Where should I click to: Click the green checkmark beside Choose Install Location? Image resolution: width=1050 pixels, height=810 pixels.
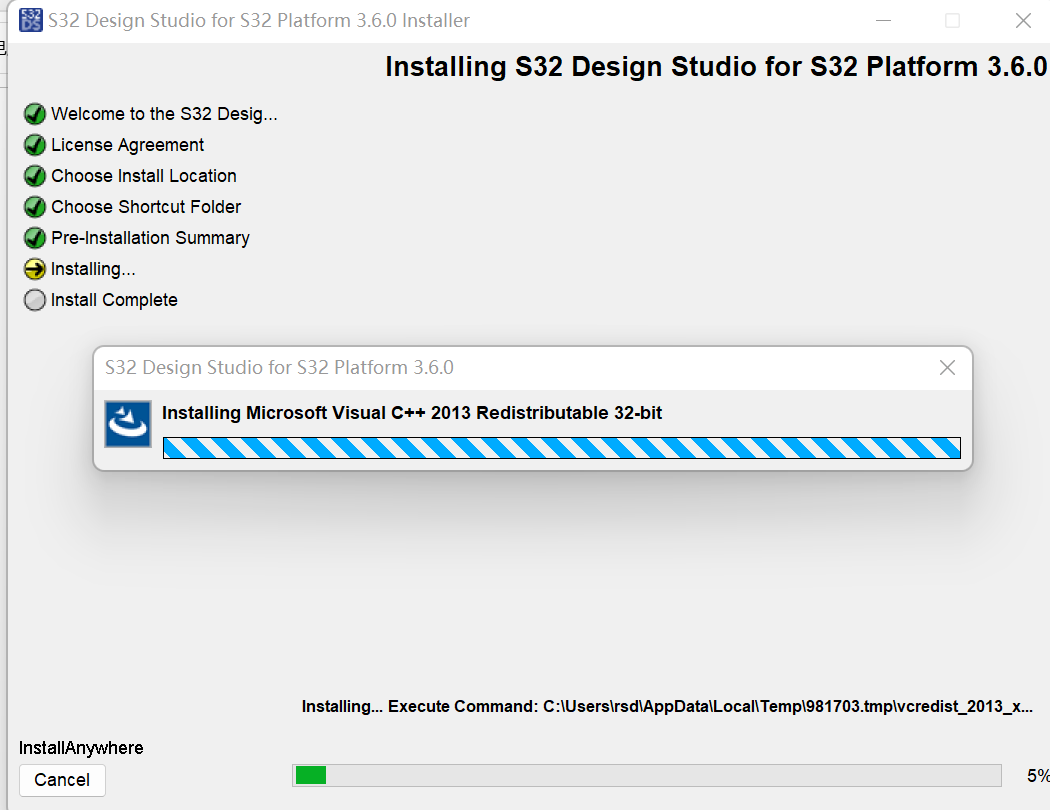point(34,175)
